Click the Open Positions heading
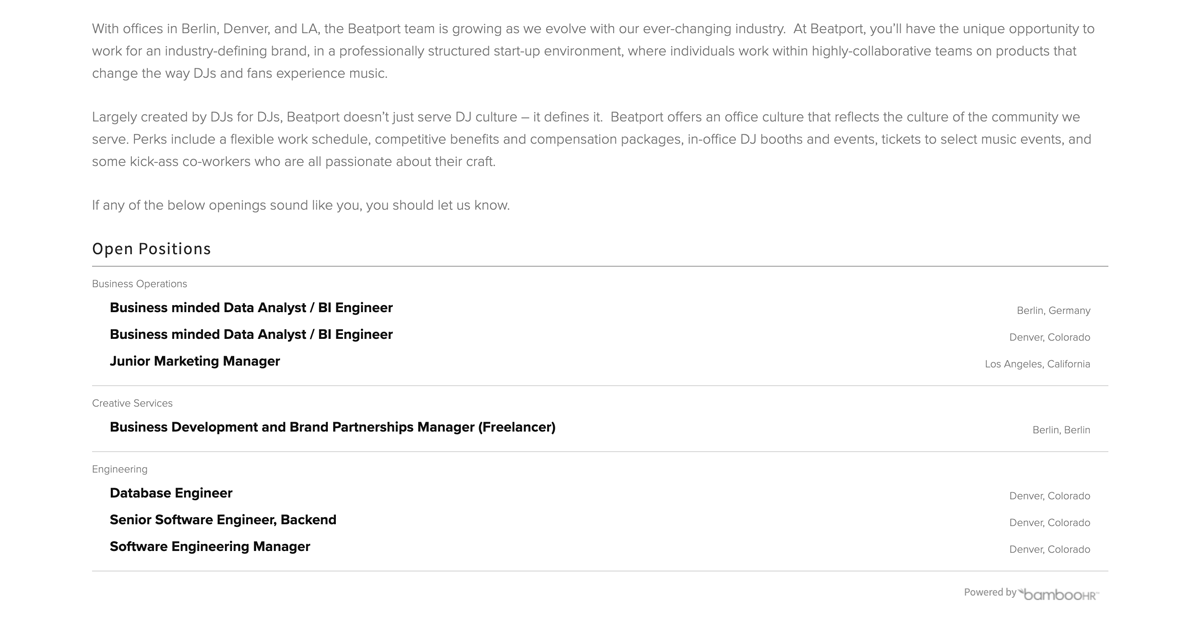The height and width of the screenshot is (639, 1200). [151, 249]
